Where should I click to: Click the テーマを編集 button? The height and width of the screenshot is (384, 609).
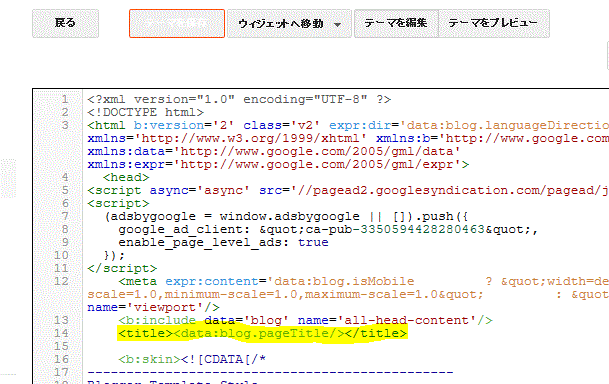[396, 23]
